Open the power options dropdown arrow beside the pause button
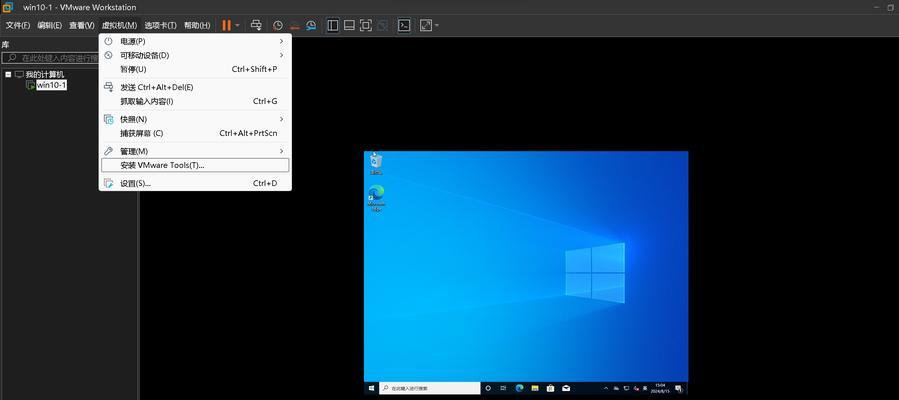This screenshot has width=899, height=400. click(237, 25)
